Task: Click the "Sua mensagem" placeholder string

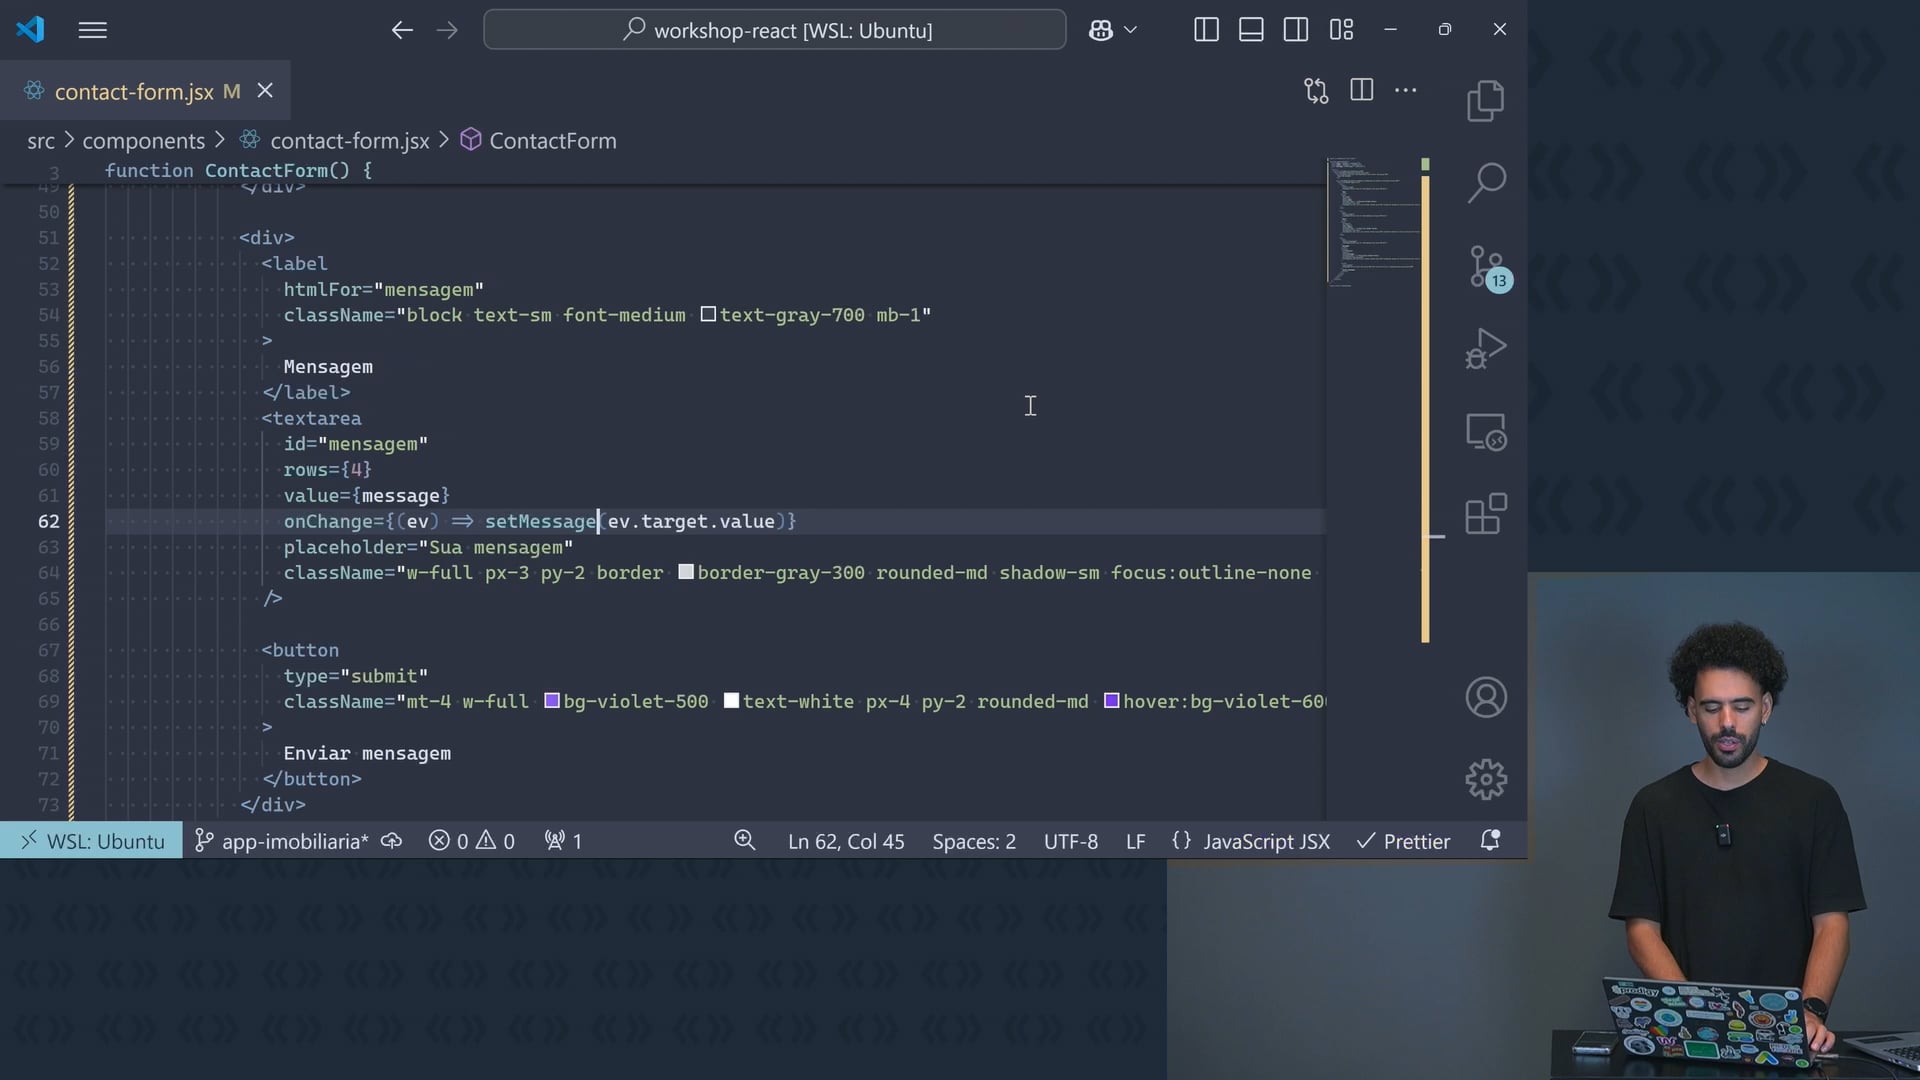Action: point(501,547)
